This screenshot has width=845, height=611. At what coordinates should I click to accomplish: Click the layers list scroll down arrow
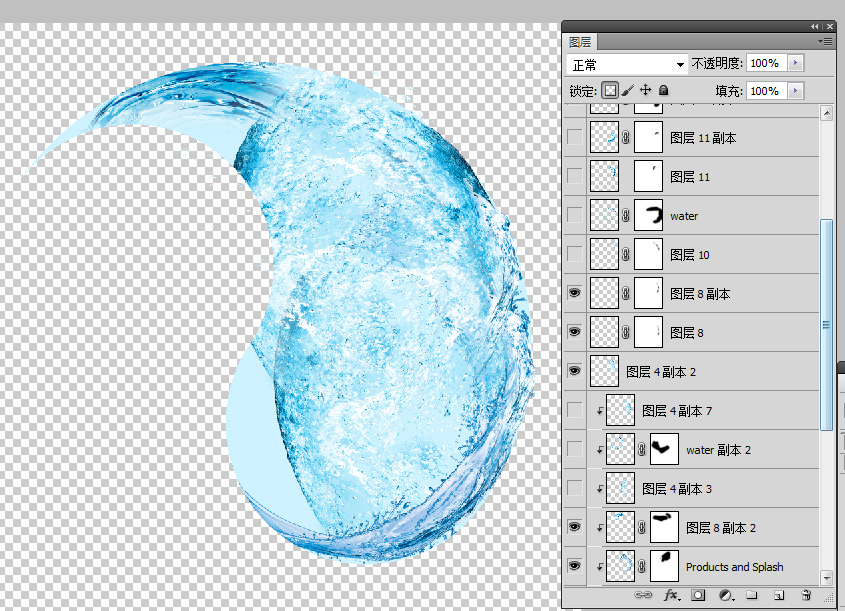pos(826,578)
